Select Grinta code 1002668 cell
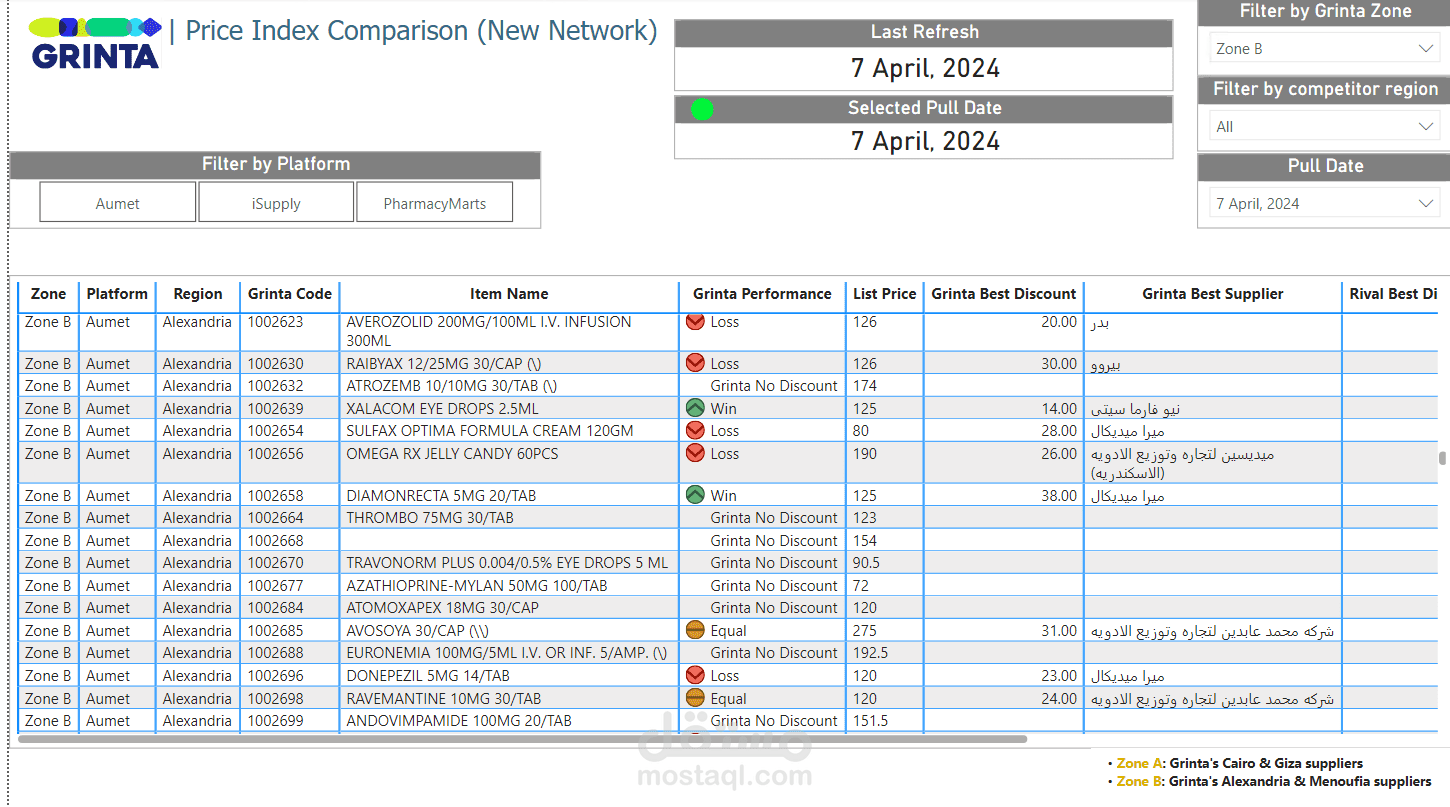Screen dimensions: 1450x807 (290, 540)
